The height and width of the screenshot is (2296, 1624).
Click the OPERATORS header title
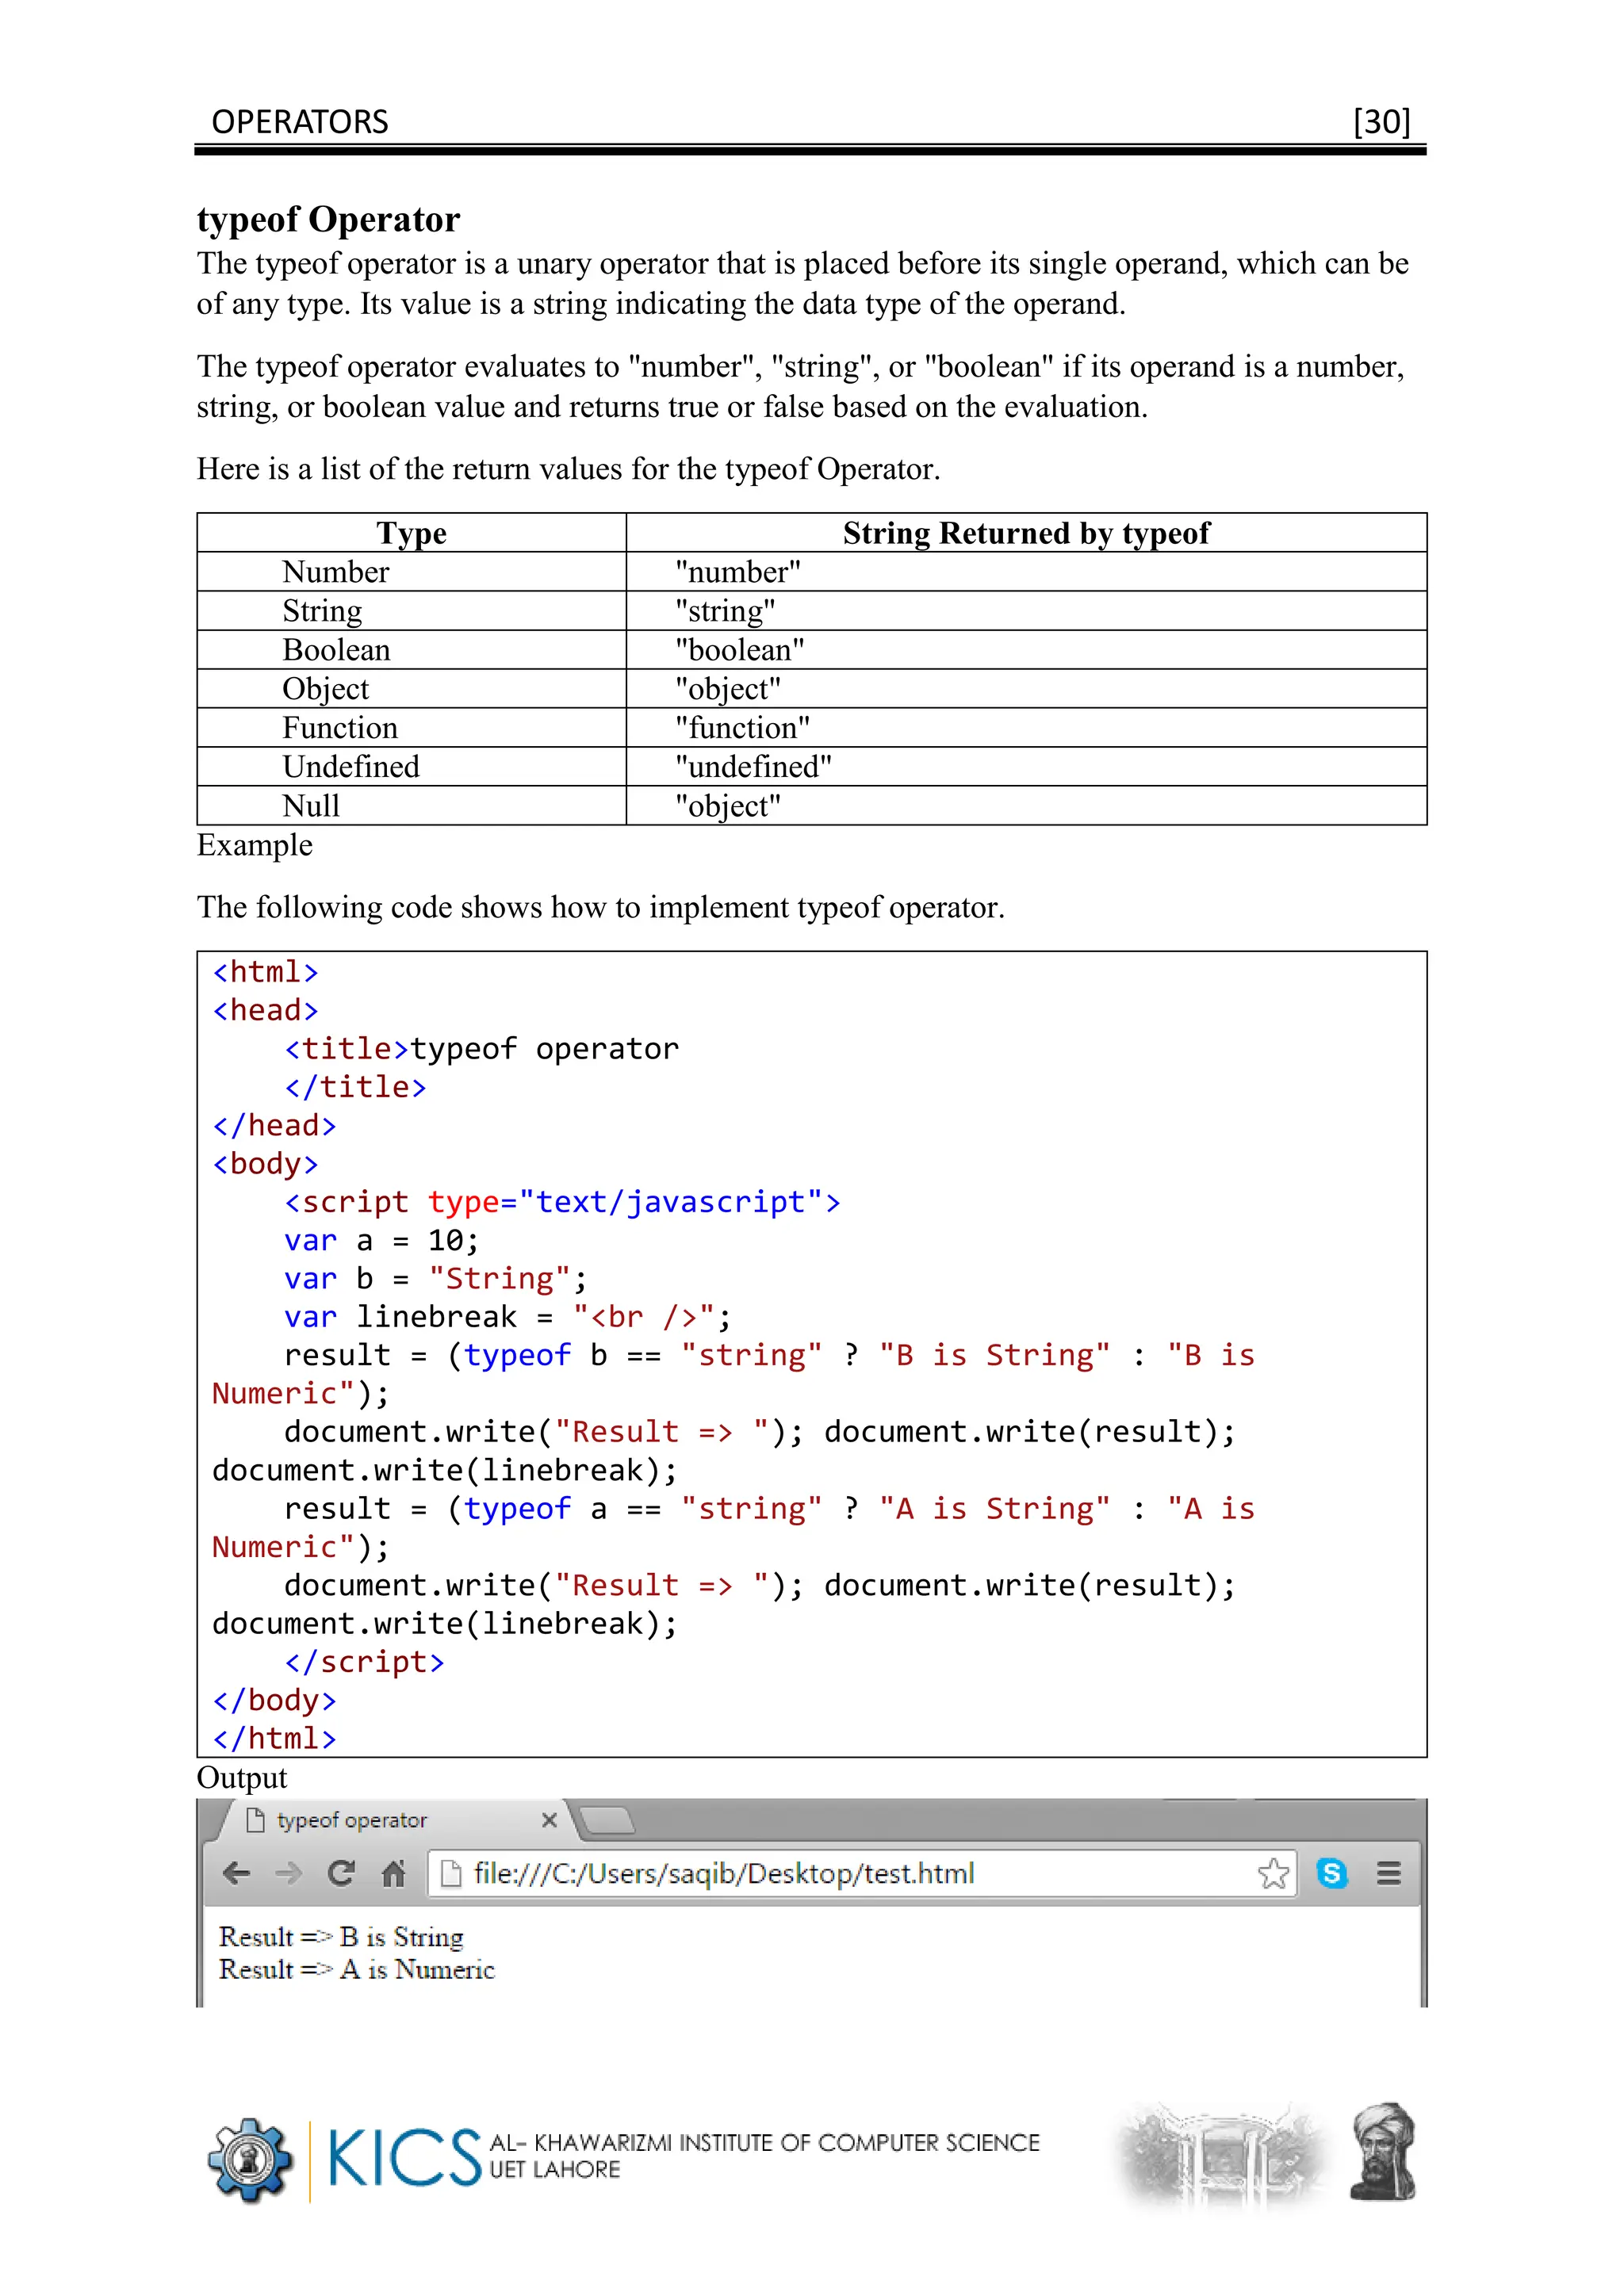[x=300, y=122]
